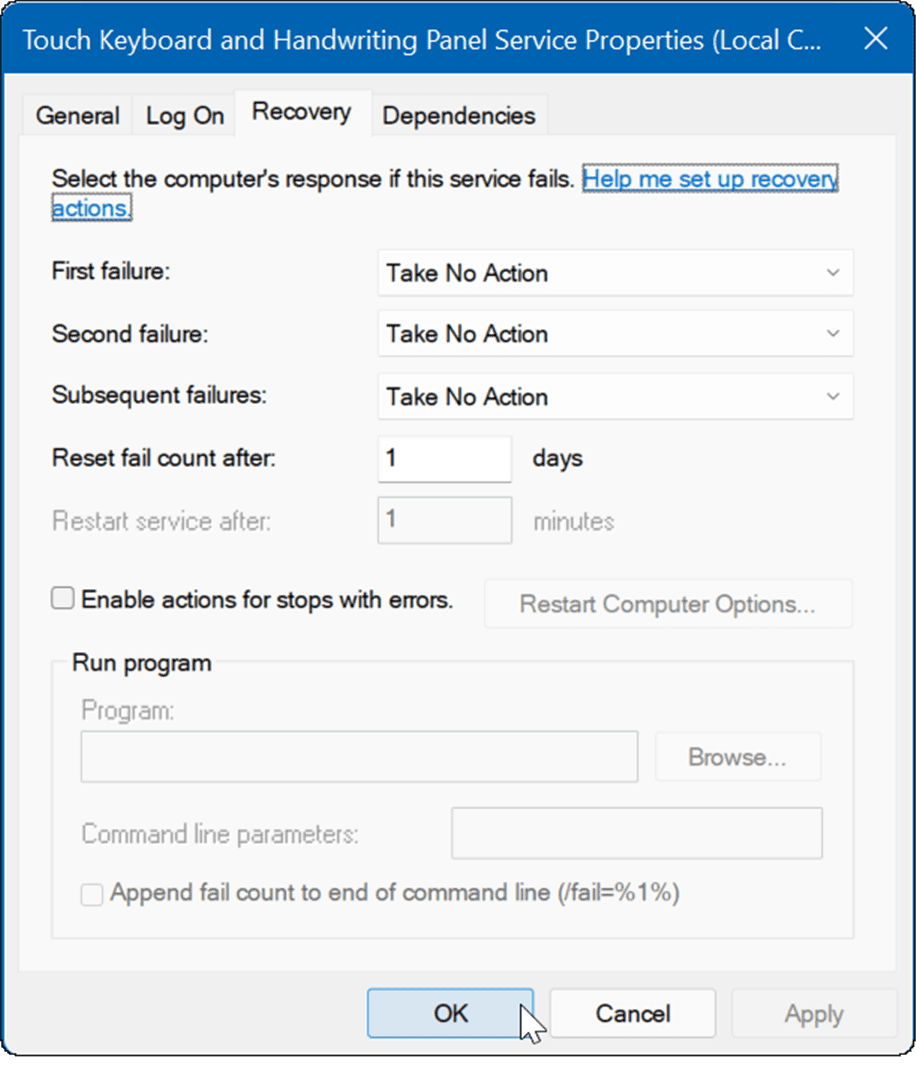
Task: Expand the Subsequent failures dropdown
Action: (615, 397)
